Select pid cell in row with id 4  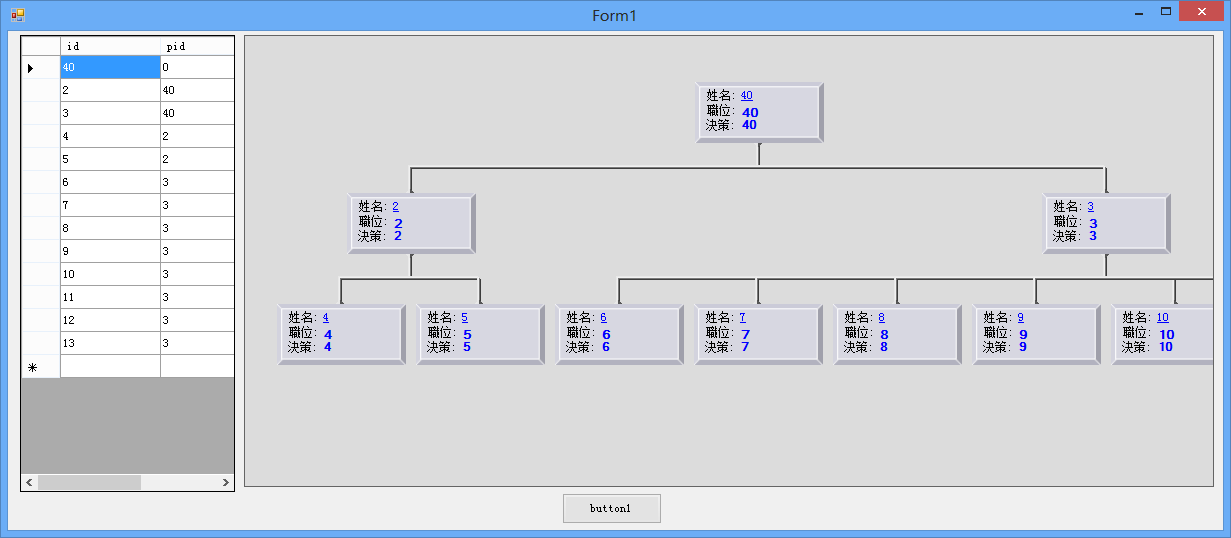[197, 136]
